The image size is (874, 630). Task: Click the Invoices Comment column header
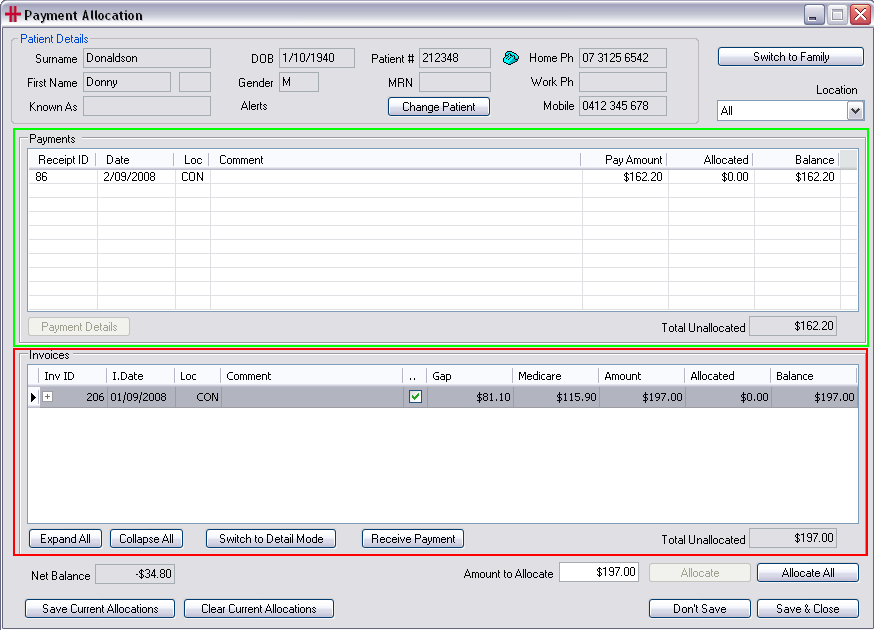tap(311, 376)
